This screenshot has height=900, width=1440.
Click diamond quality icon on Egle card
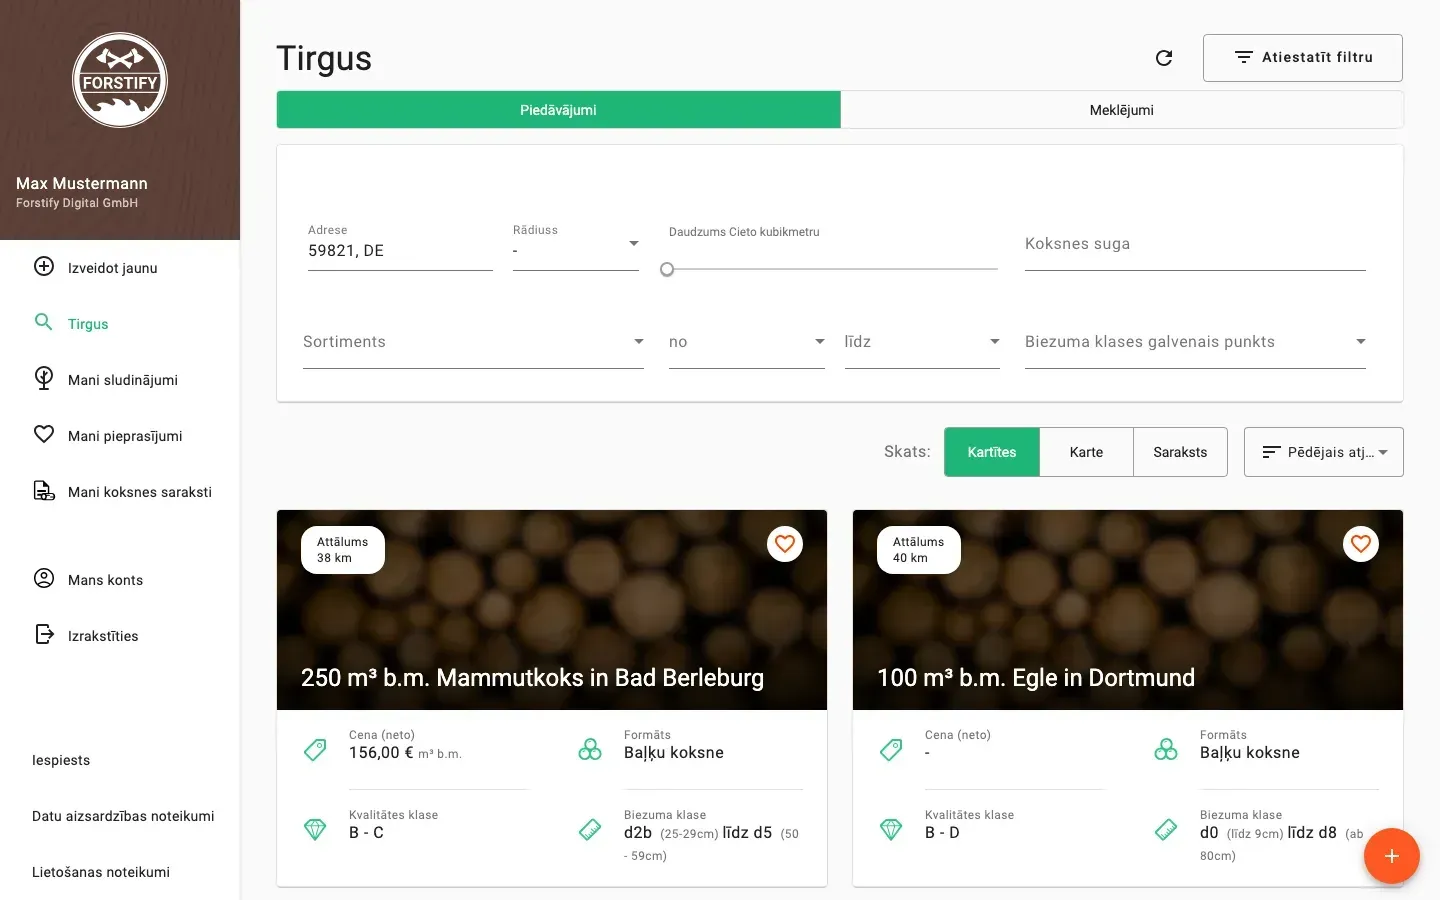tap(891, 829)
